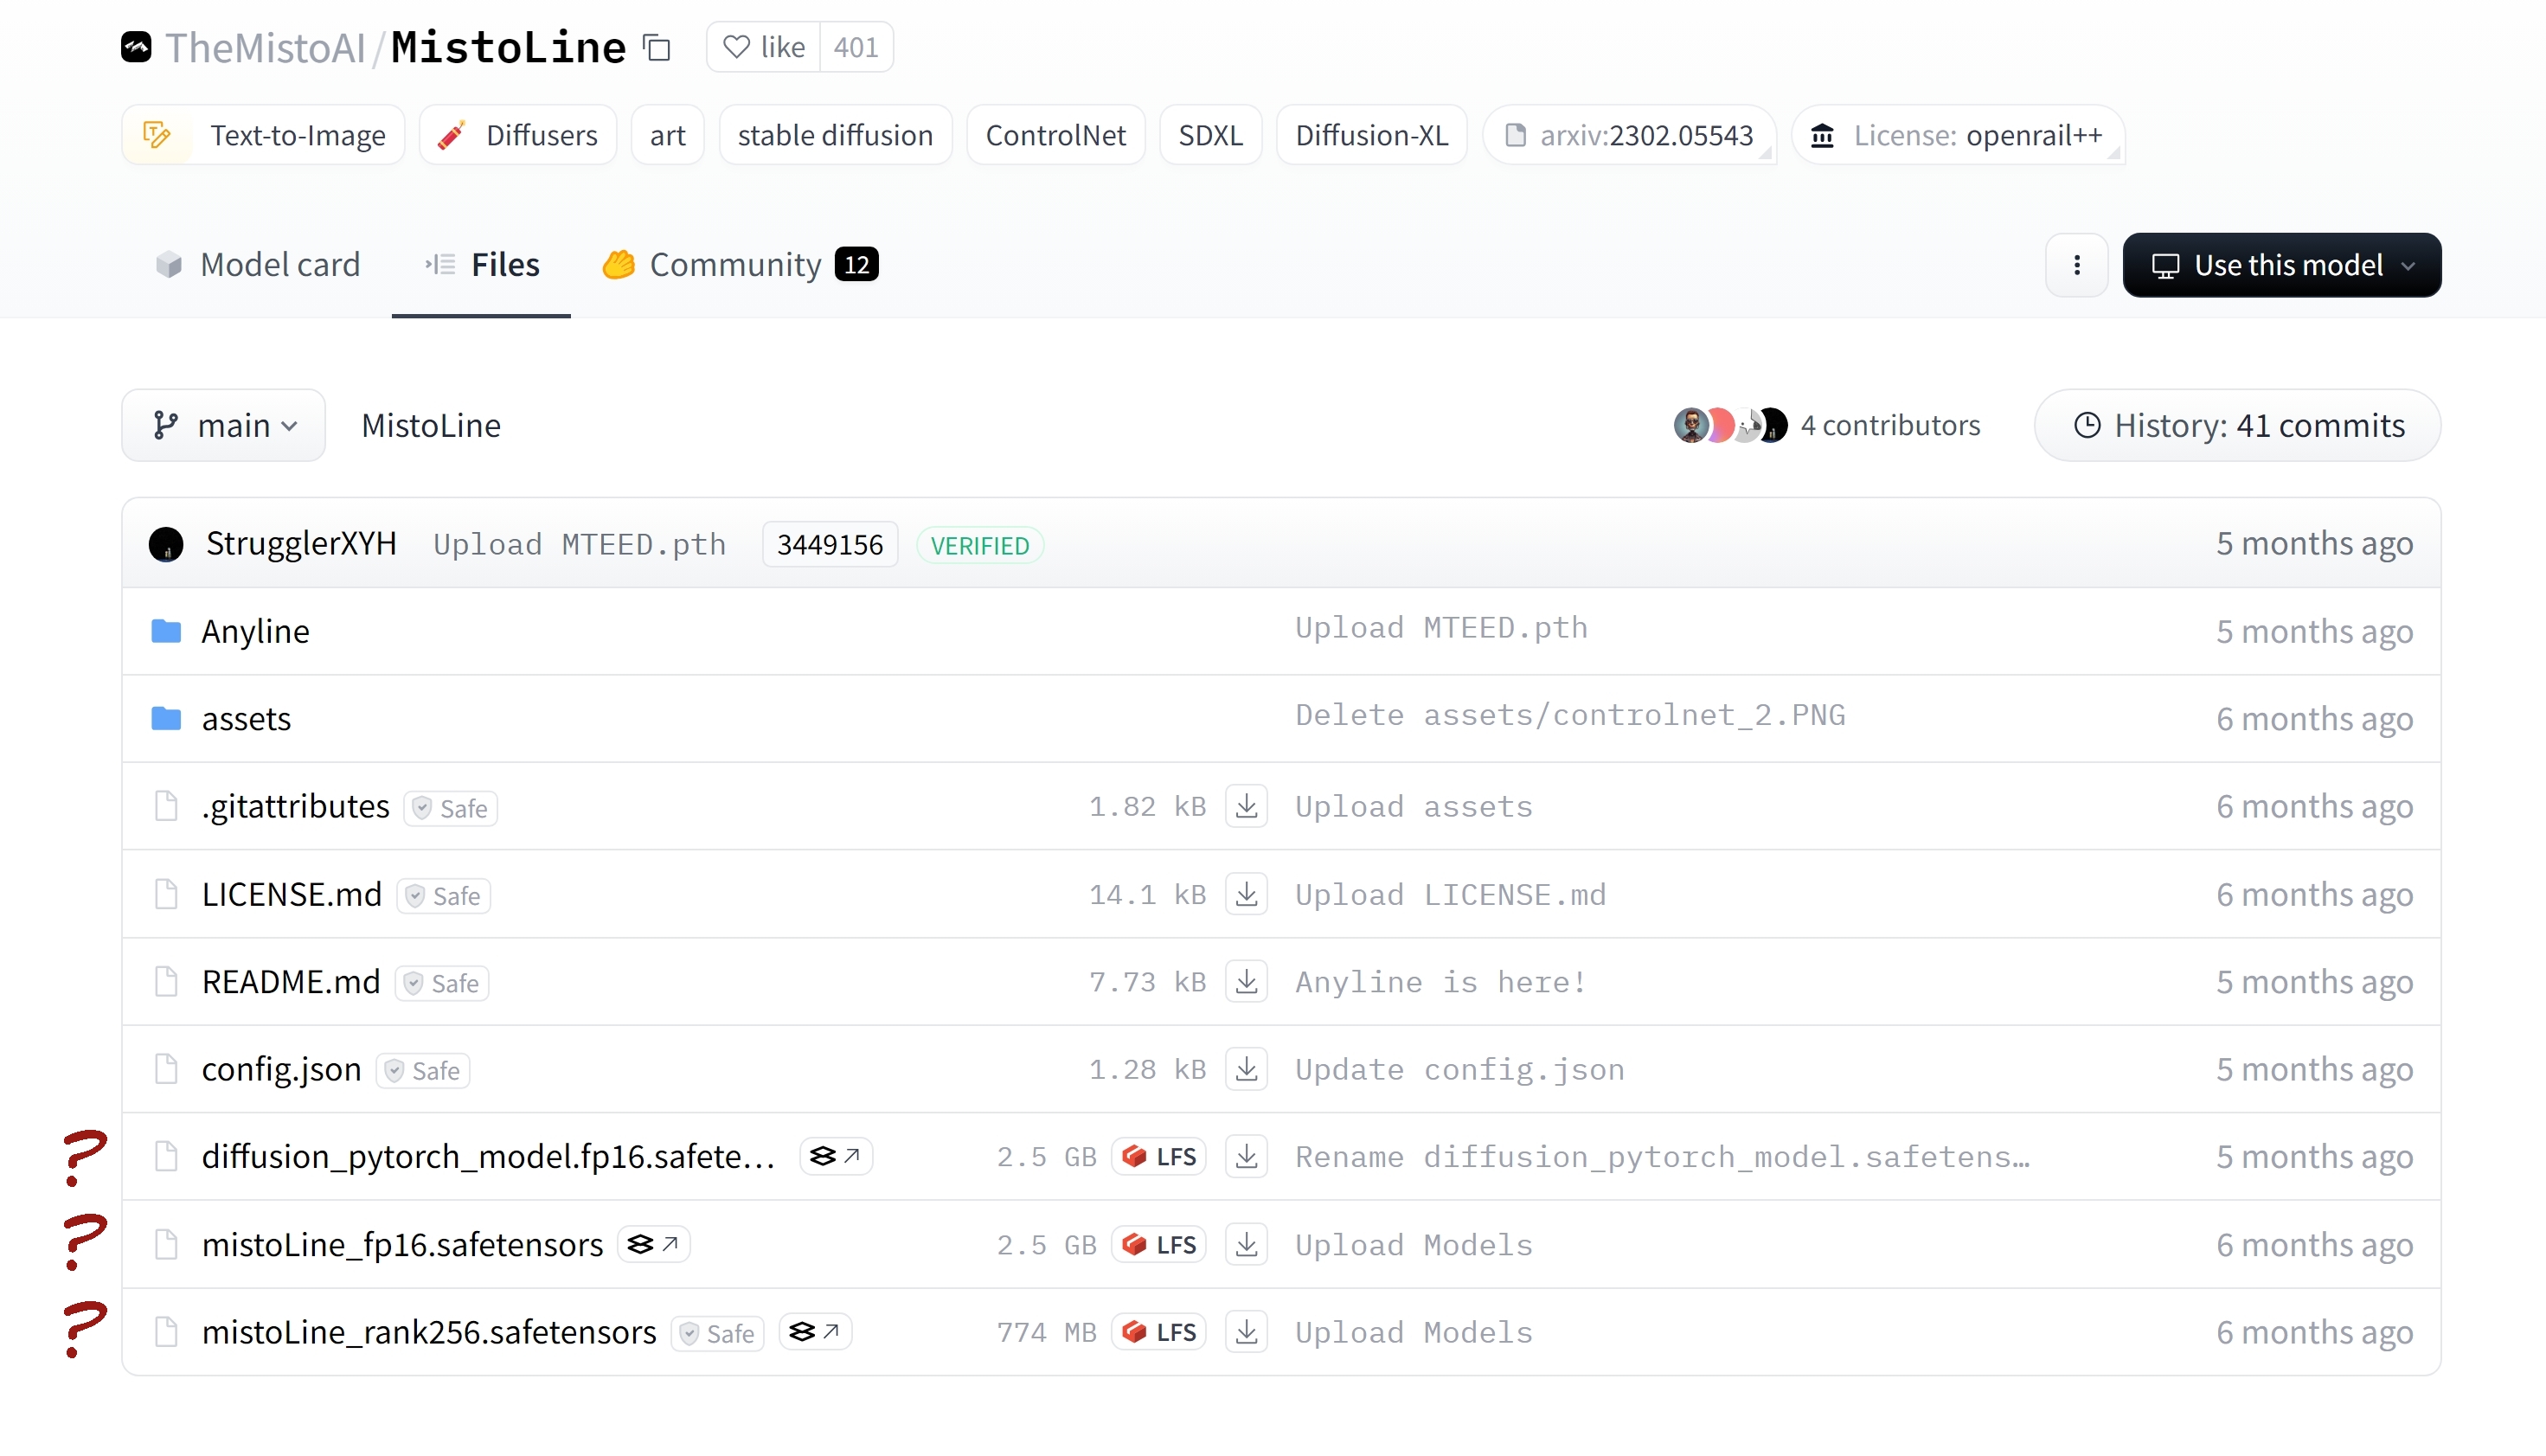Open safetensors viewer for mistoLine_fp16
The height and width of the screenshot is (1456, 2546).
pyautogui.click(x=654, y=1245)
